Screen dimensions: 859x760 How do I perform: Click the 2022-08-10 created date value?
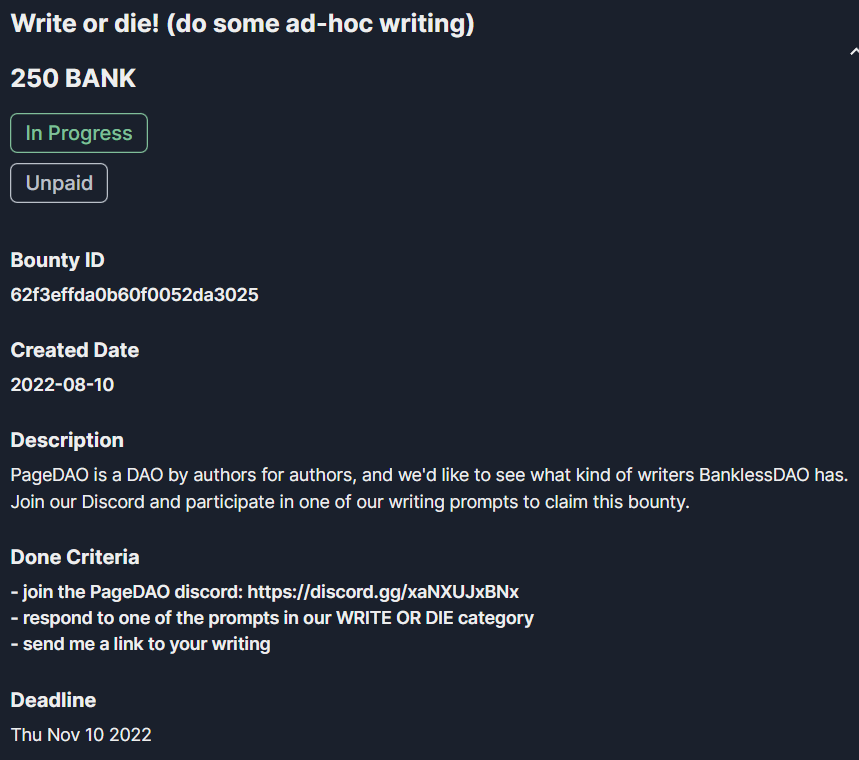(x=62, y=384)
